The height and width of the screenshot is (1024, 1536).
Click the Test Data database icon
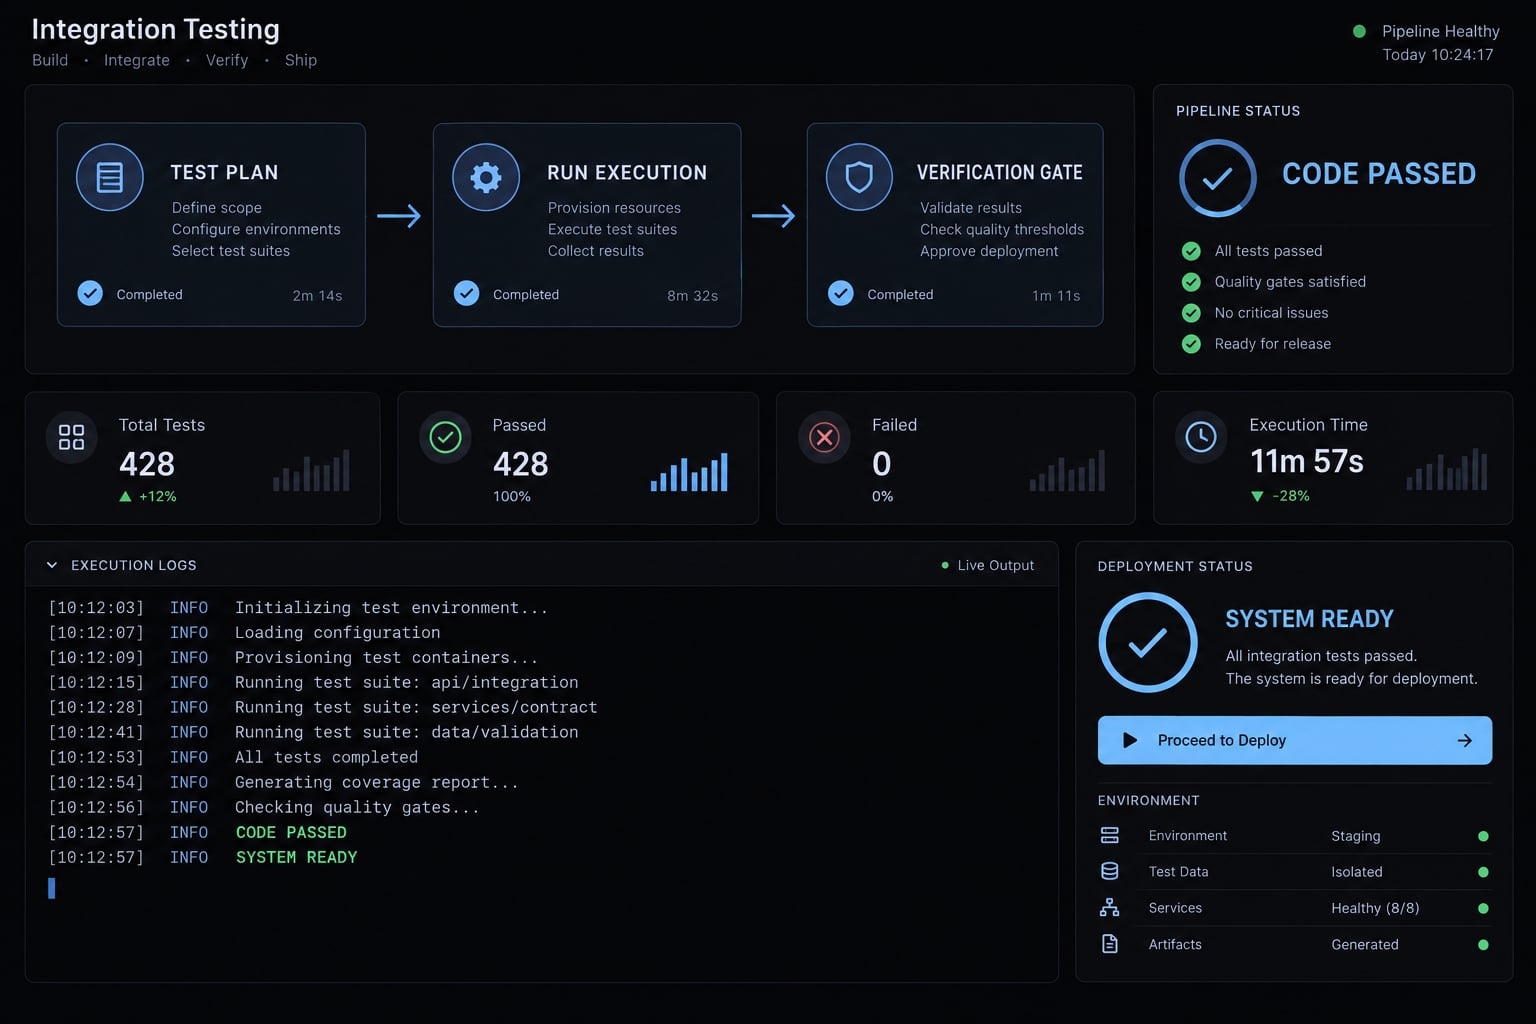tap(1110, 871)
